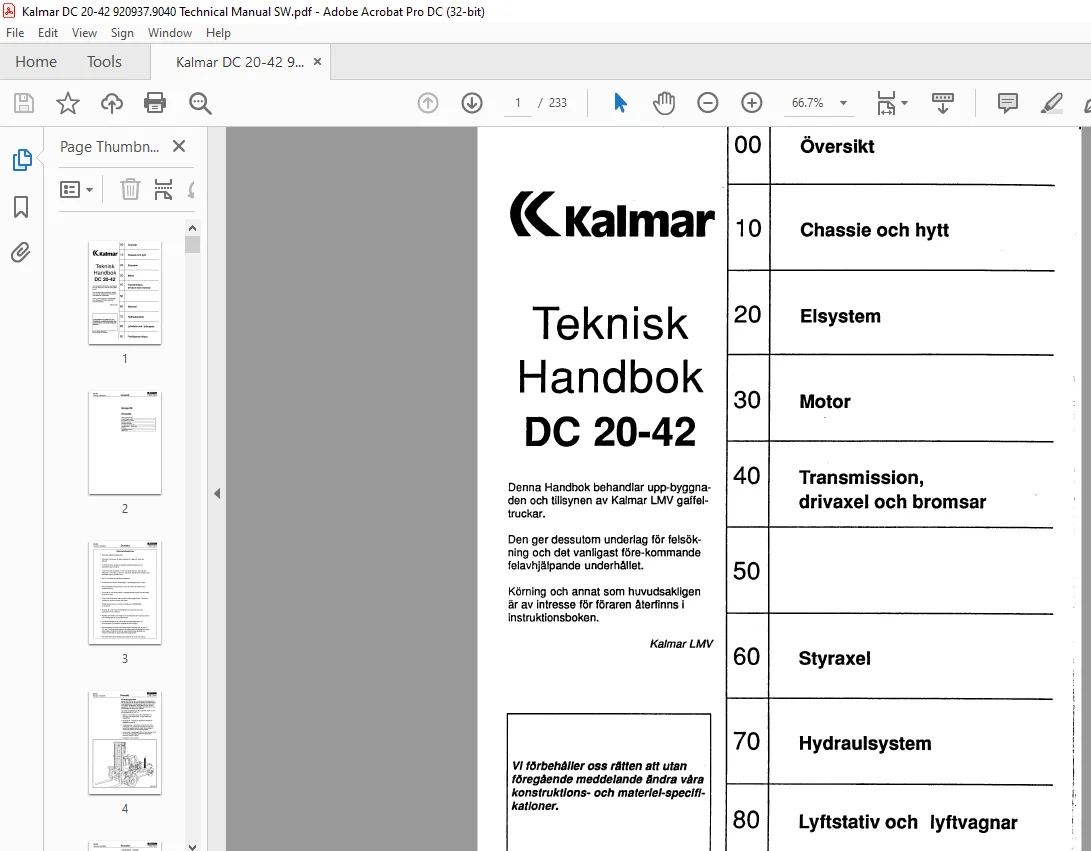Screen dimensions: 1091x851
Task: Open the Window menu
Action: [170, 33]
